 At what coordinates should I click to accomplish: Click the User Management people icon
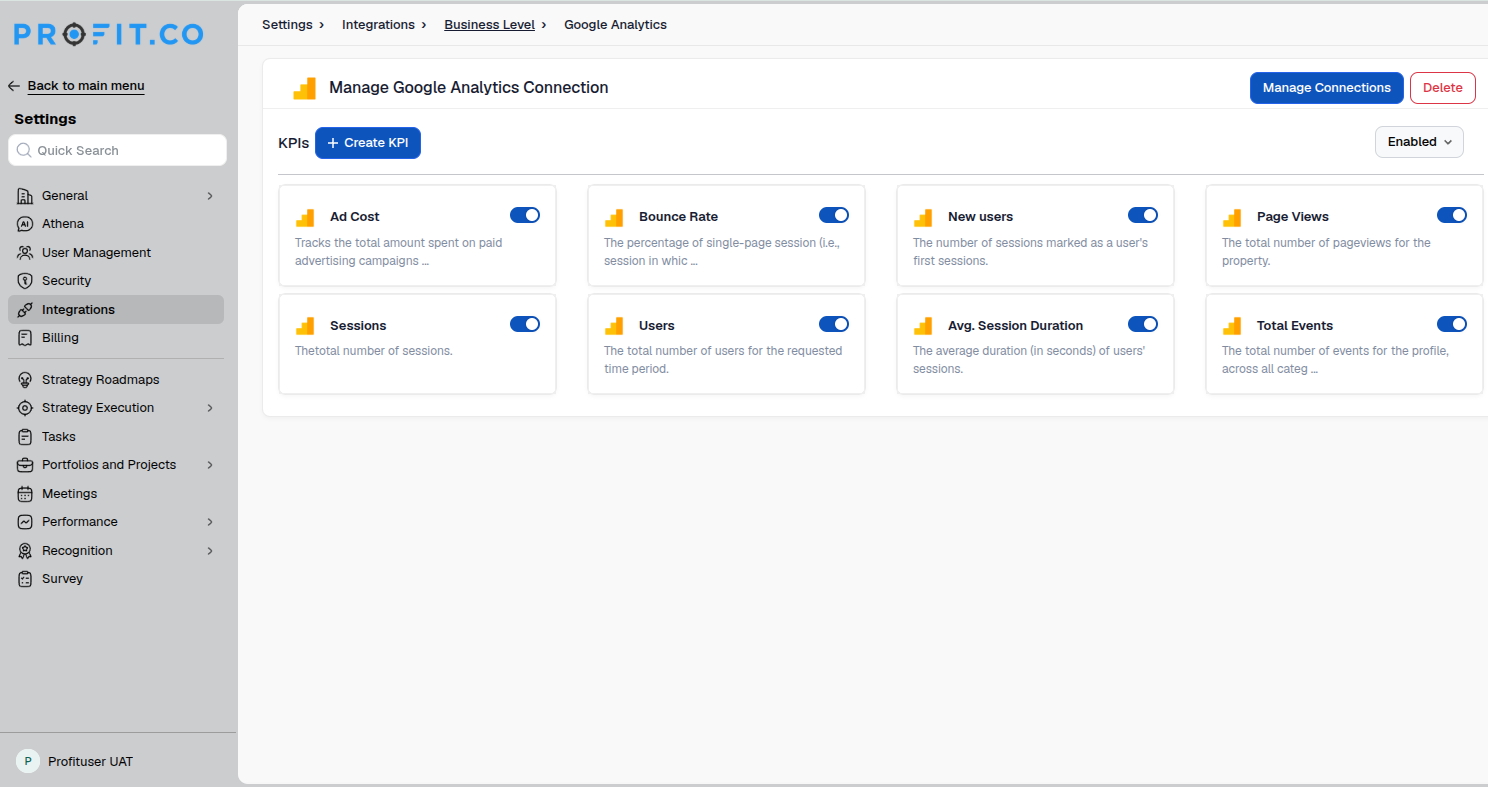click(25, 253)
